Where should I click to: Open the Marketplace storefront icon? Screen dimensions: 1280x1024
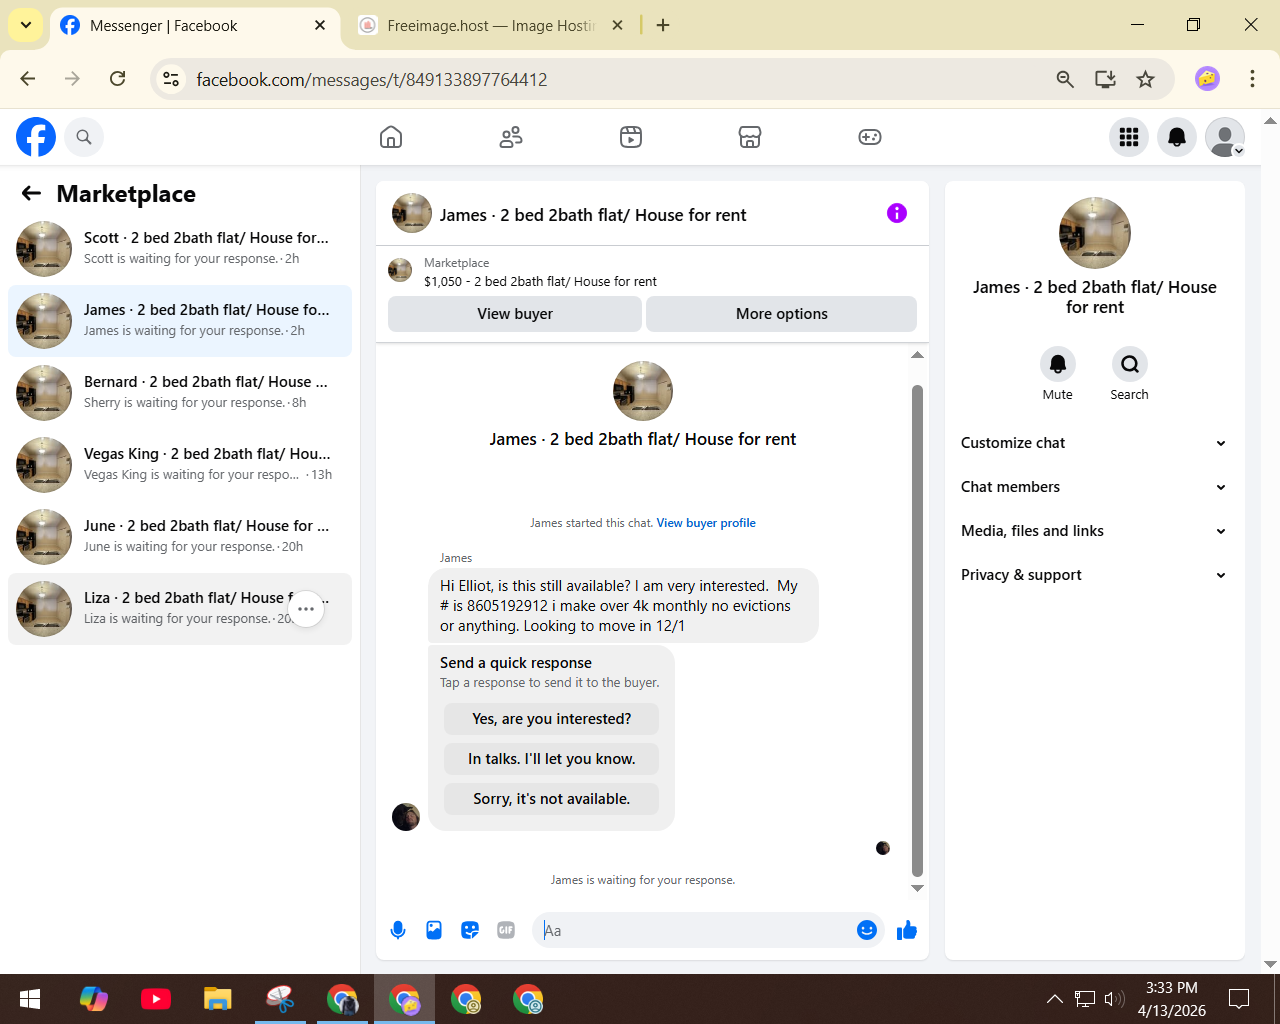coord(750,137)
